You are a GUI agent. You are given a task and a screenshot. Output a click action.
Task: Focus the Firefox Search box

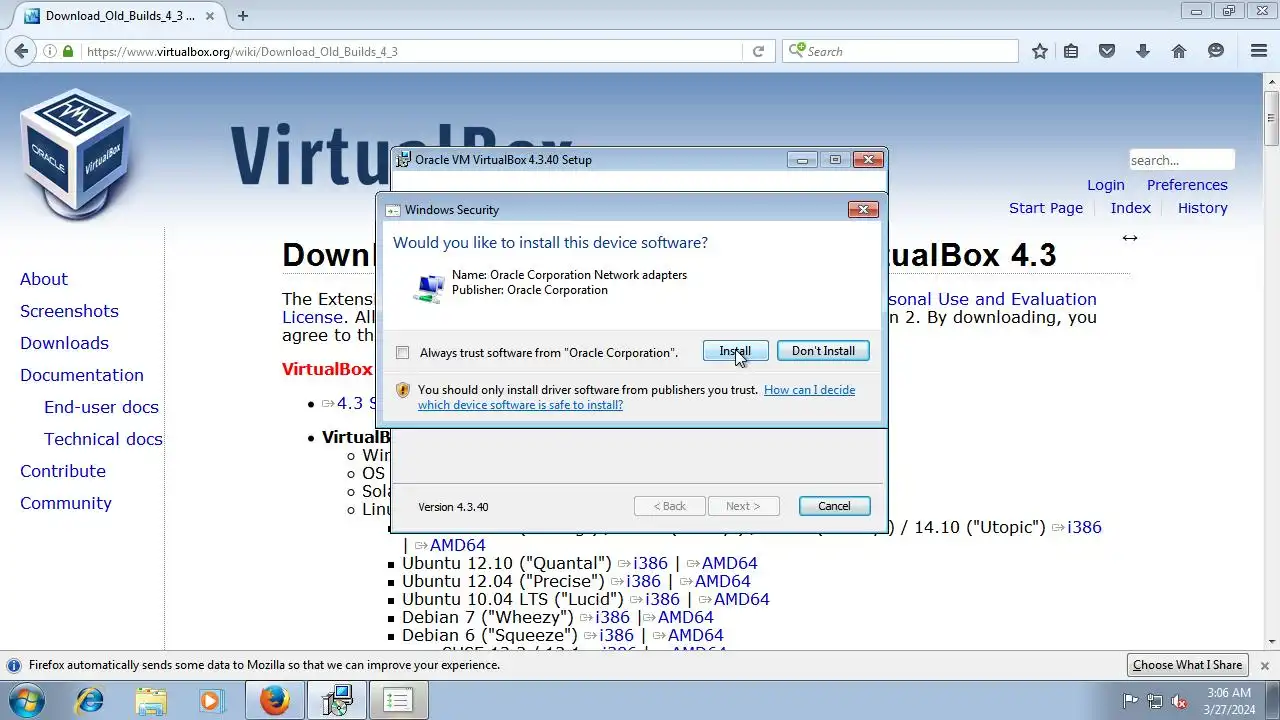point(900,51)
